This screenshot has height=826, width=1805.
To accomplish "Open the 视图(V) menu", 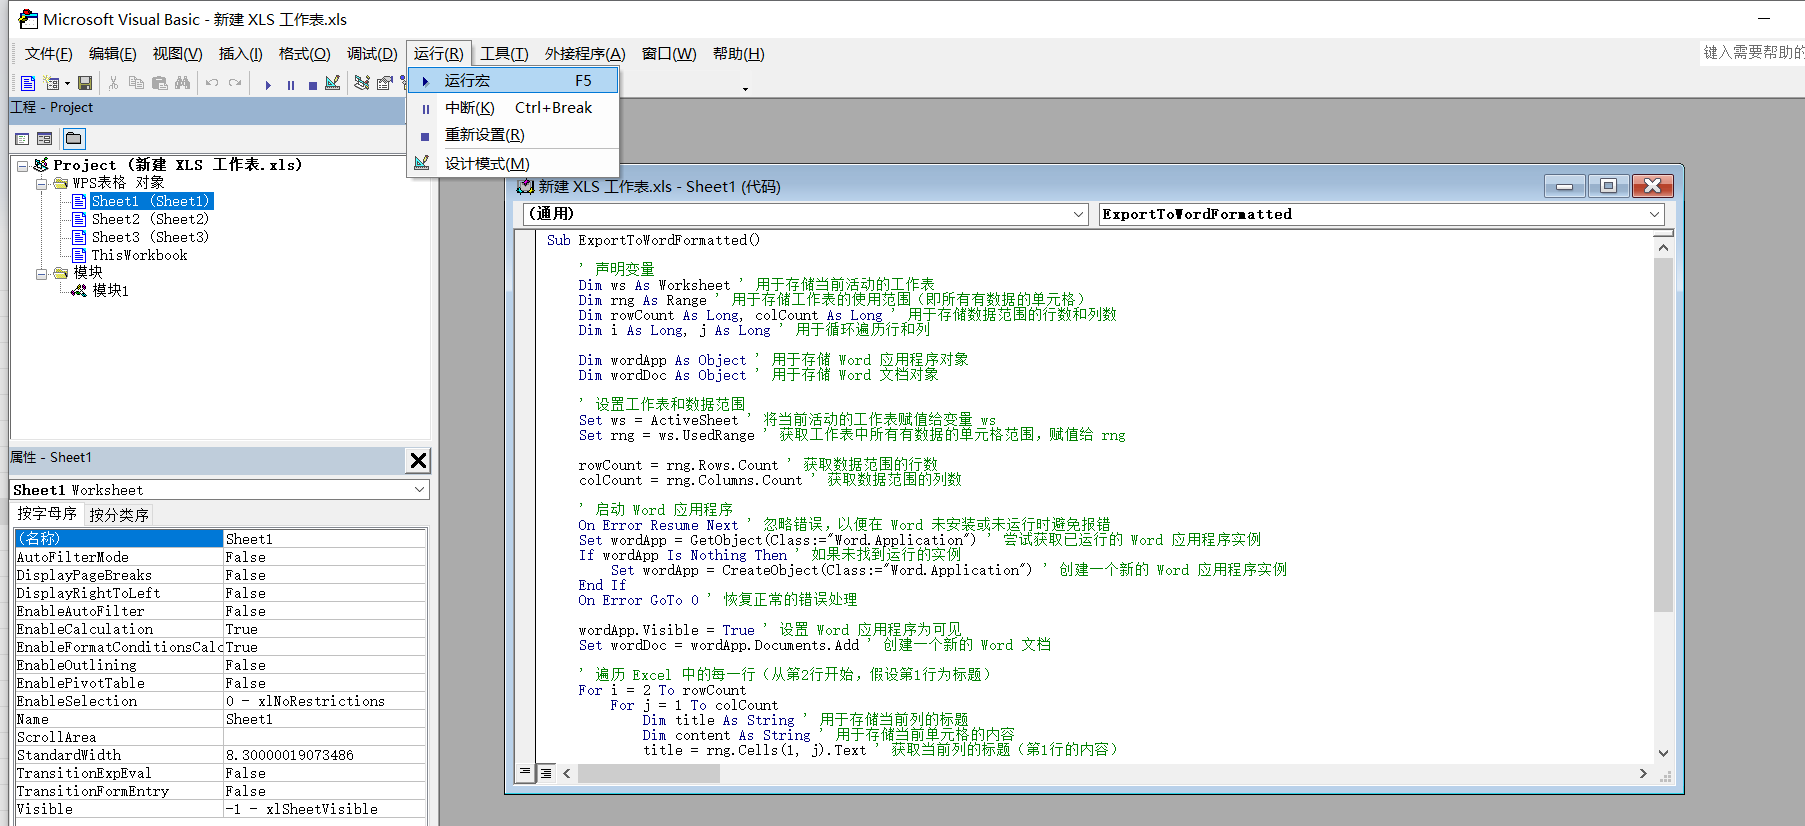I will click(x=177, y=54).
